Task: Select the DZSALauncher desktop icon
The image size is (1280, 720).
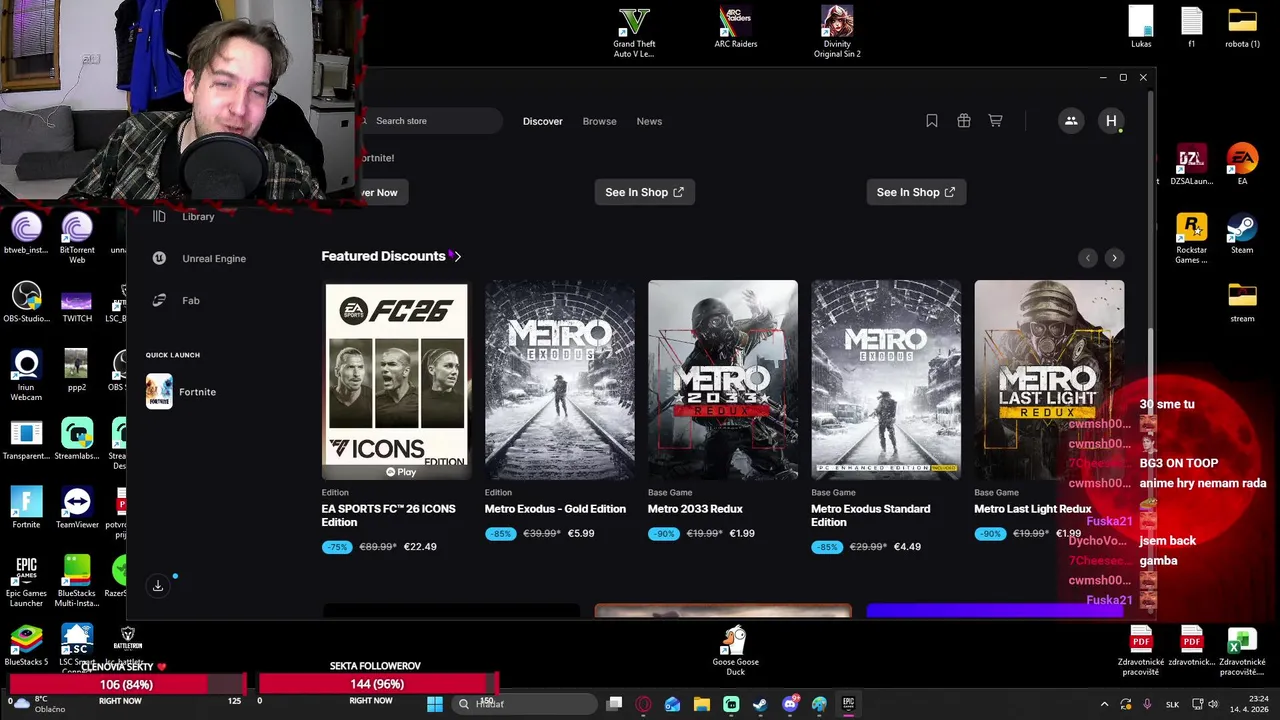Action: [1191, 166]
